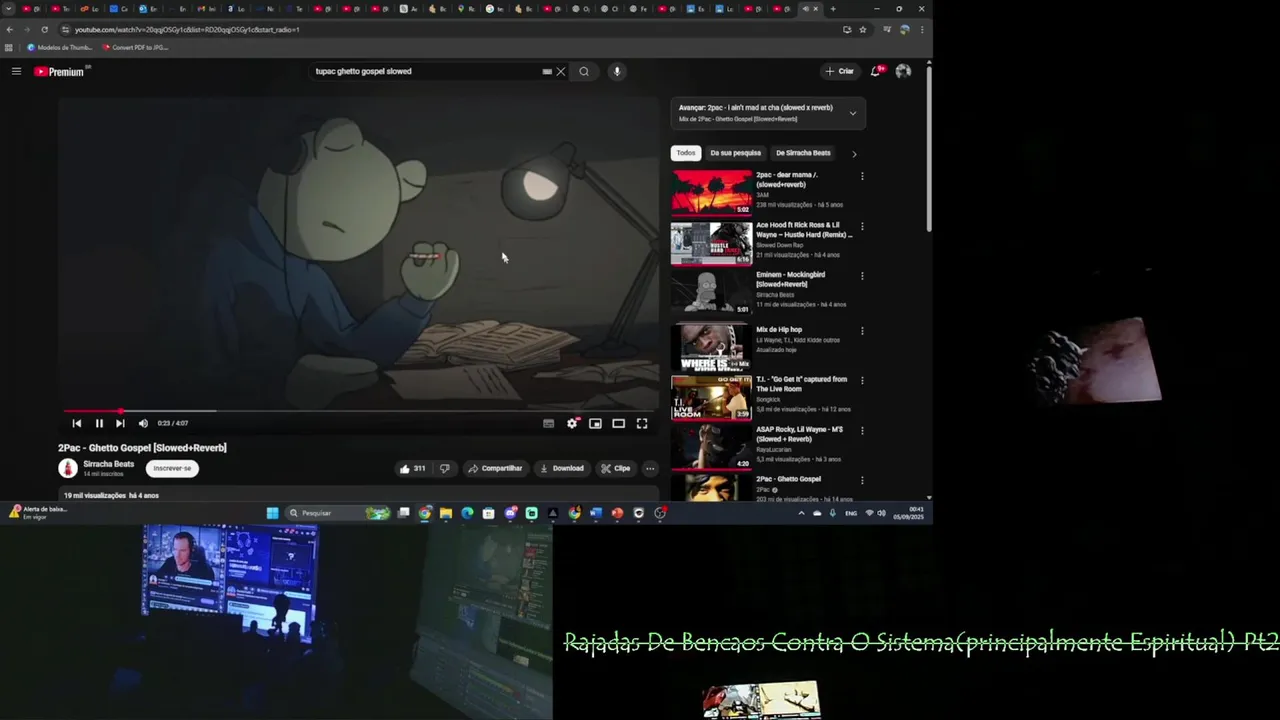Open a new Chrome tab
The width and height of the screenshot is (1280, 720).
point(832,9)
